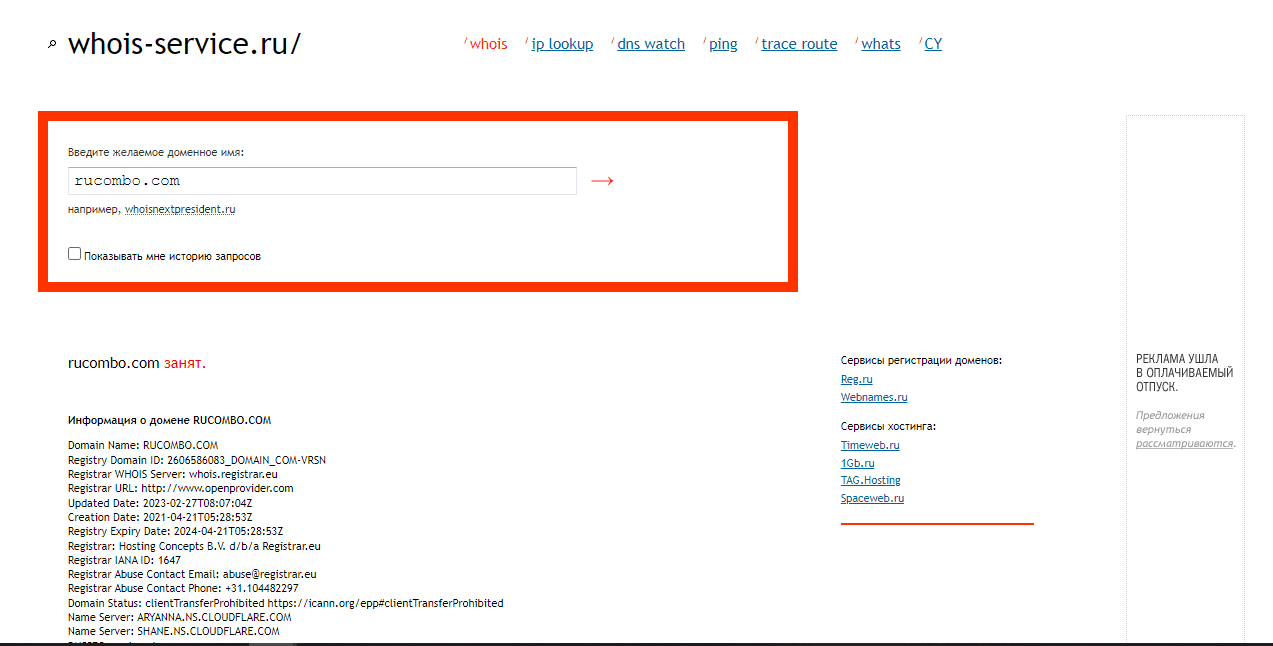1273x646 pixels.
Task: Switch to the ping tool
Action: 723,44
